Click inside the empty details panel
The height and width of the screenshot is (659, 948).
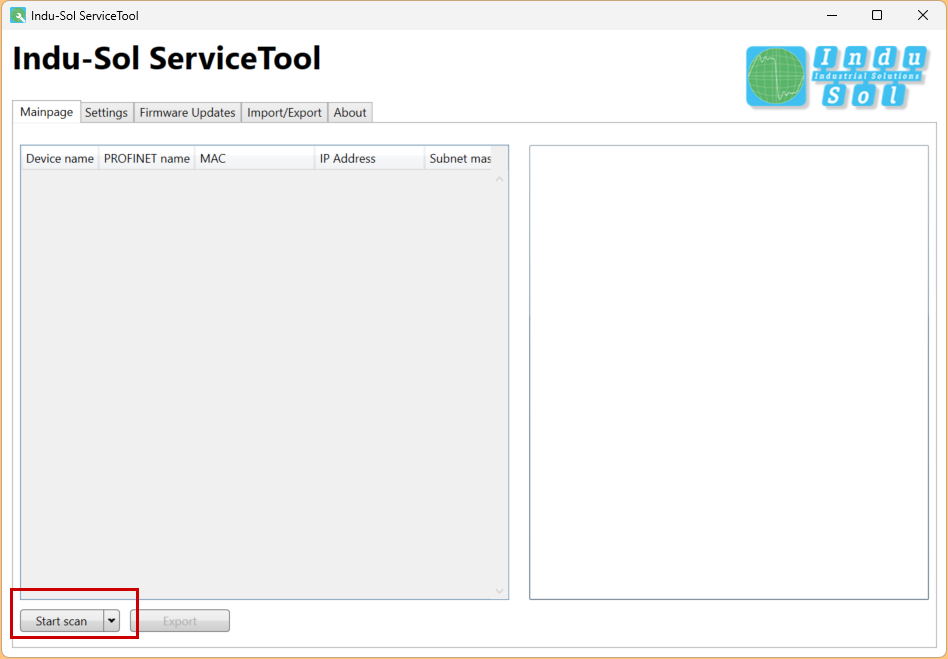[x=729, y=372]
